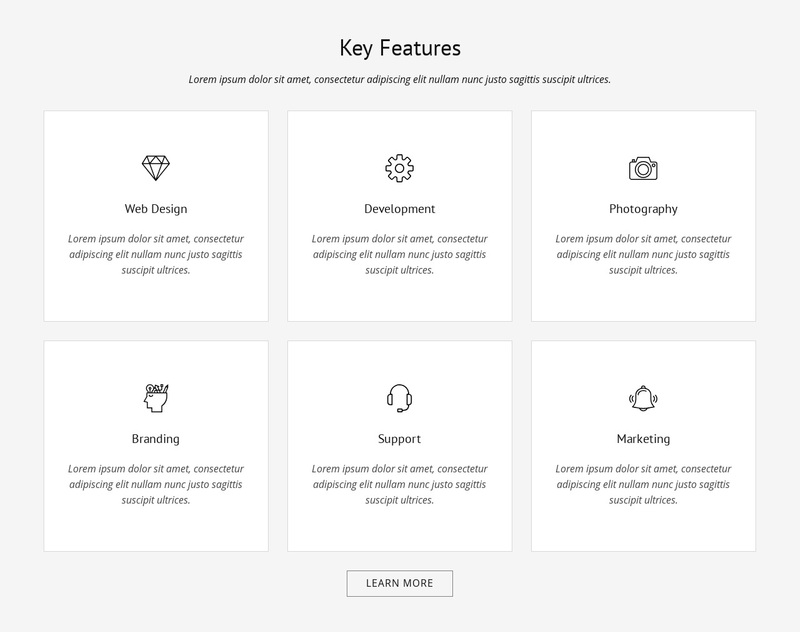Select the Photography title
This screenshot has width=800, height=632.
(643, 209)
